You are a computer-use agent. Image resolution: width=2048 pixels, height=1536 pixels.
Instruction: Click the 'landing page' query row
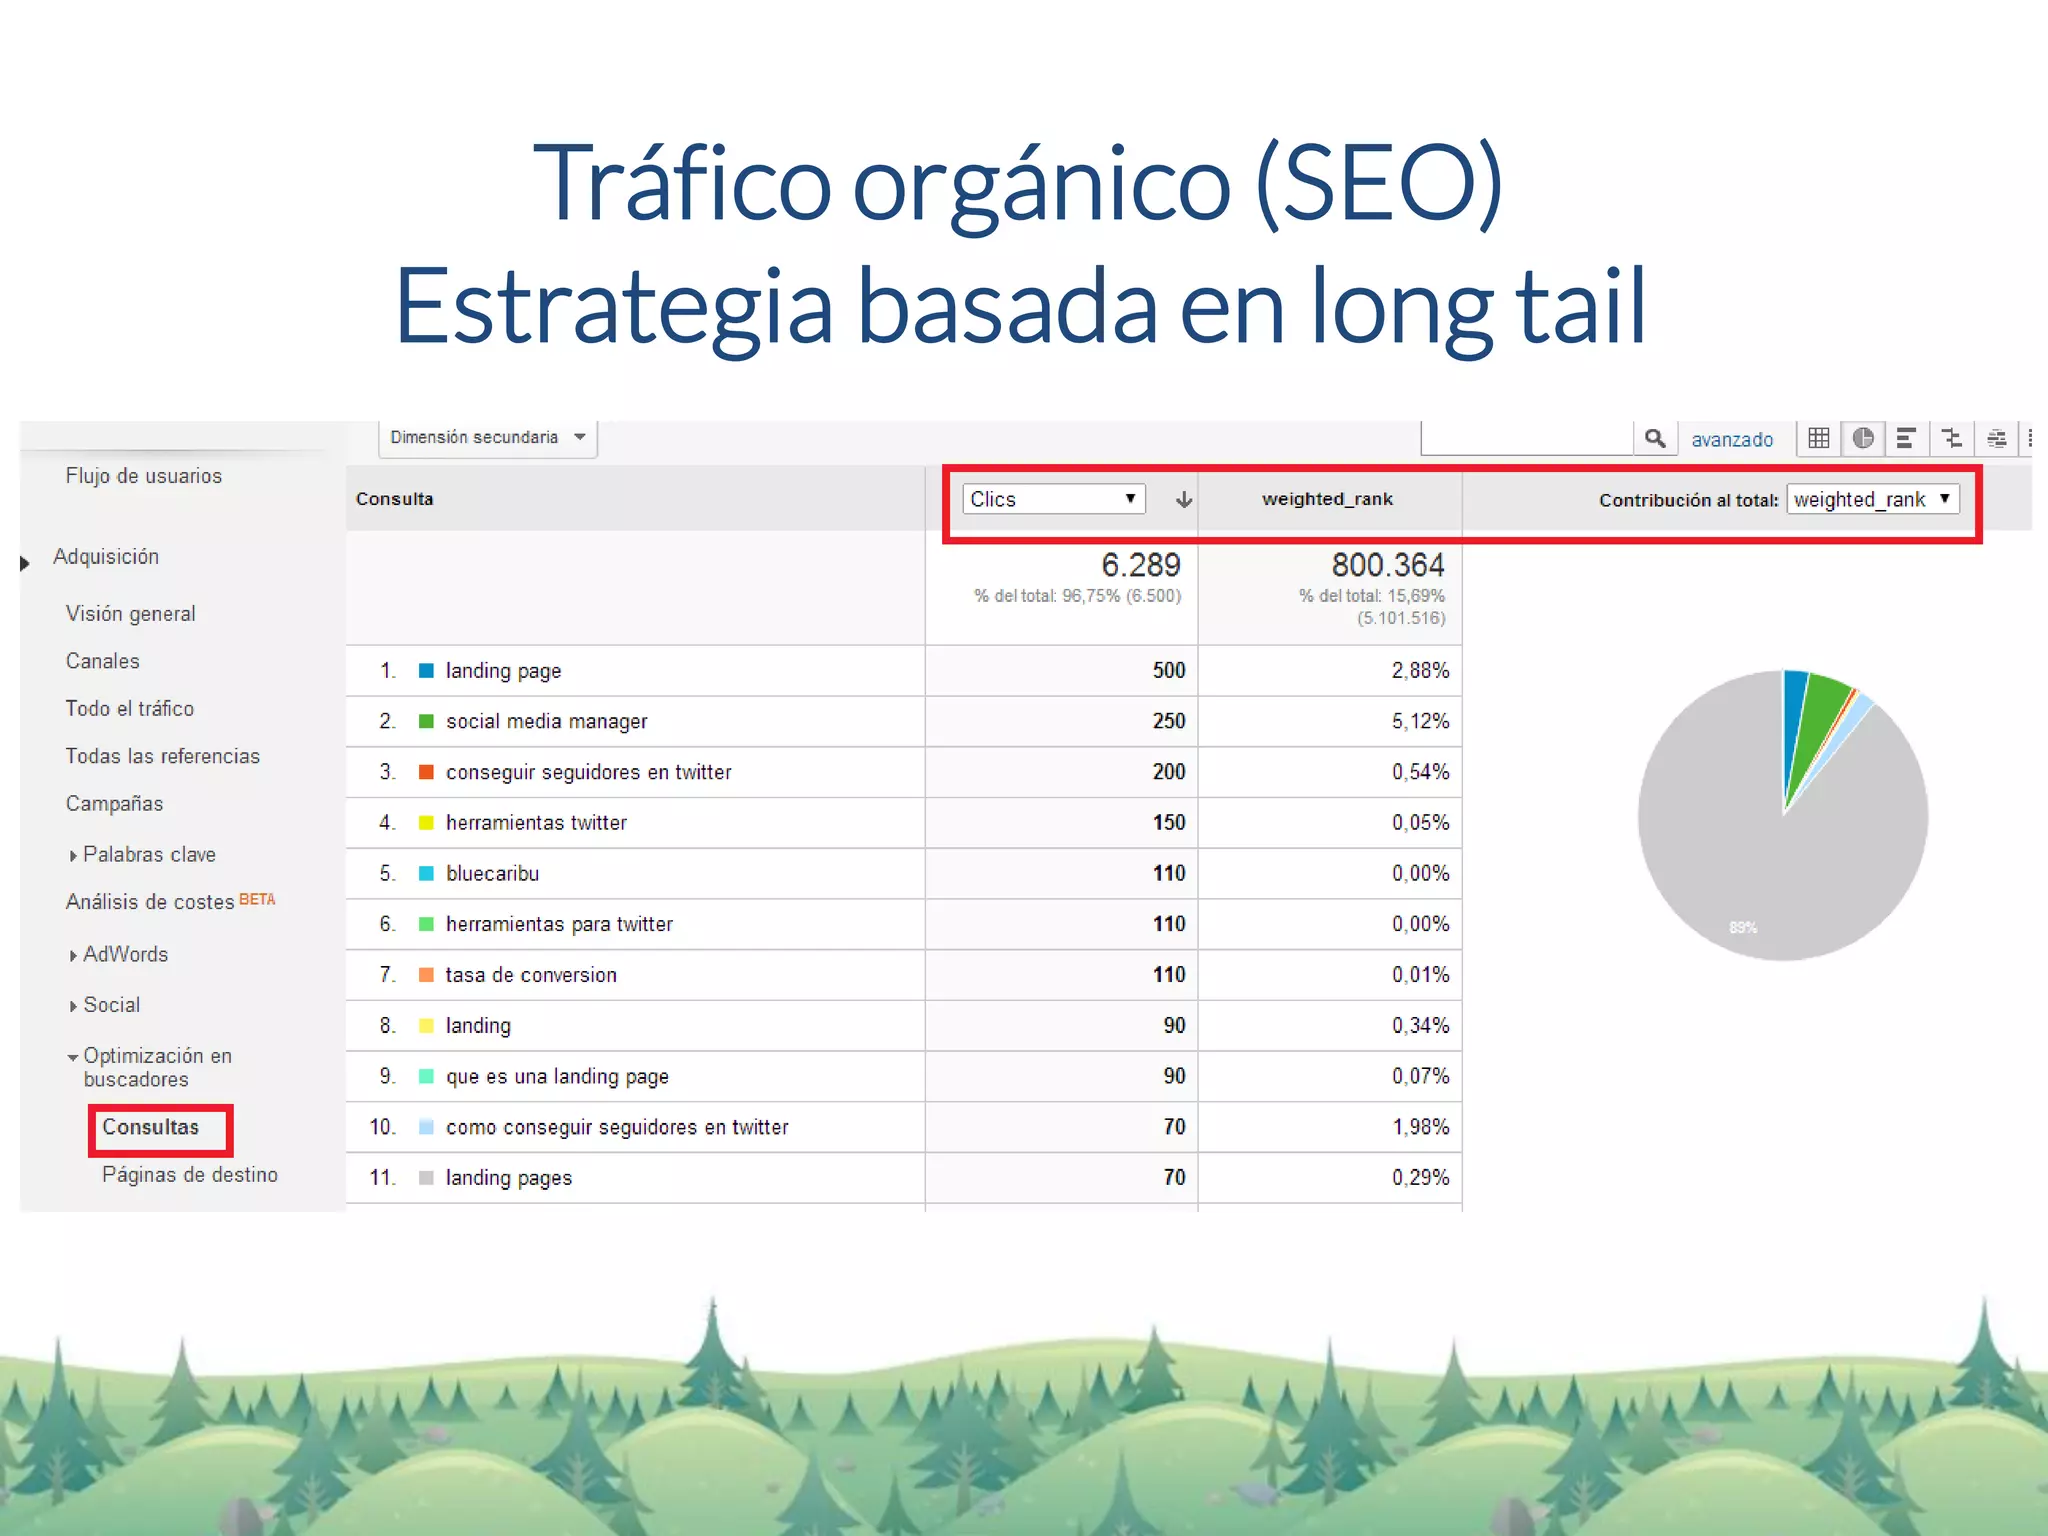coord(503,671)
